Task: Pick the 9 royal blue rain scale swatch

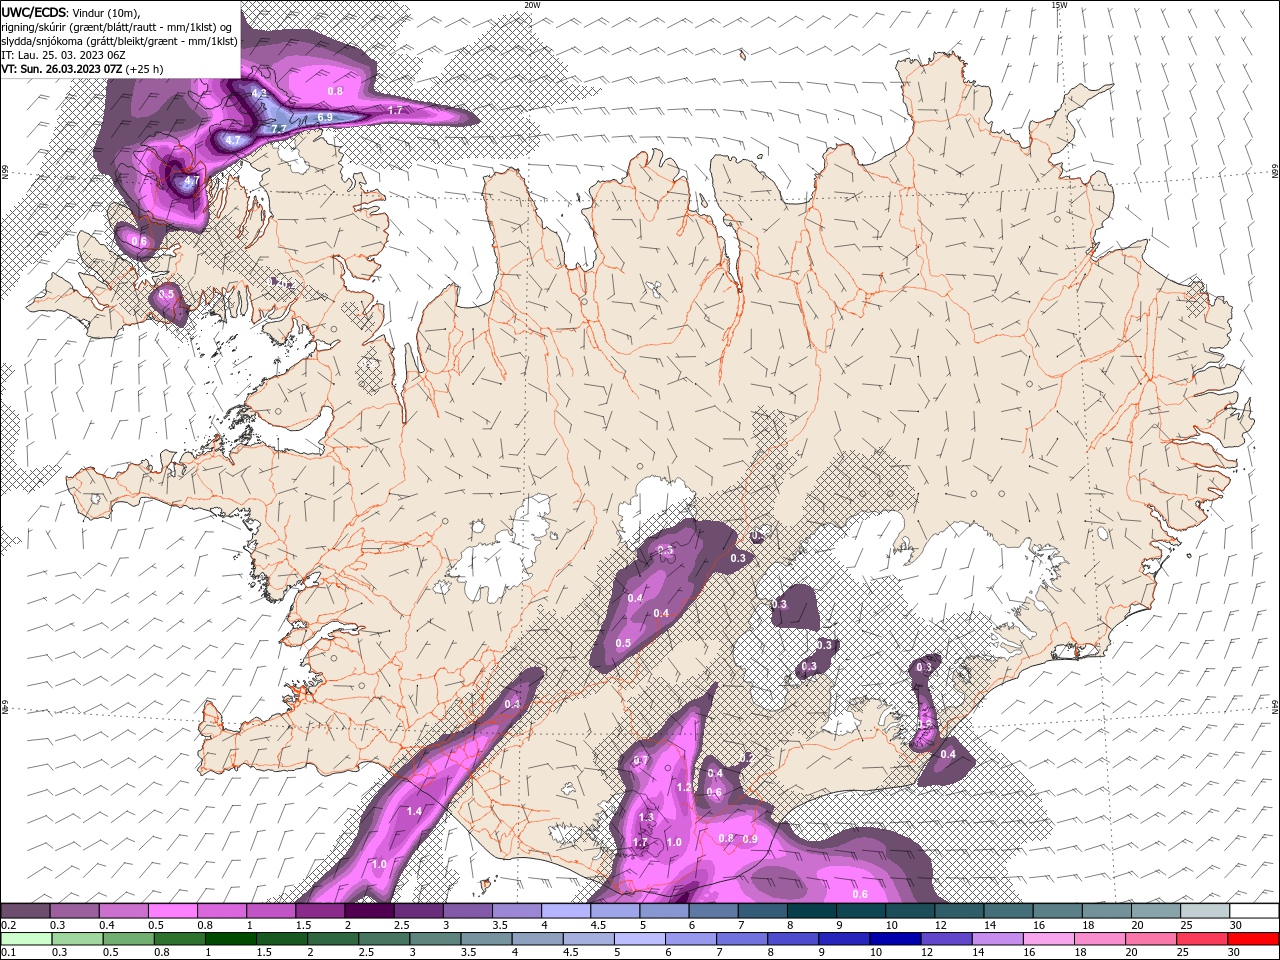Action: pyautogui.click(x=844, y=939)
